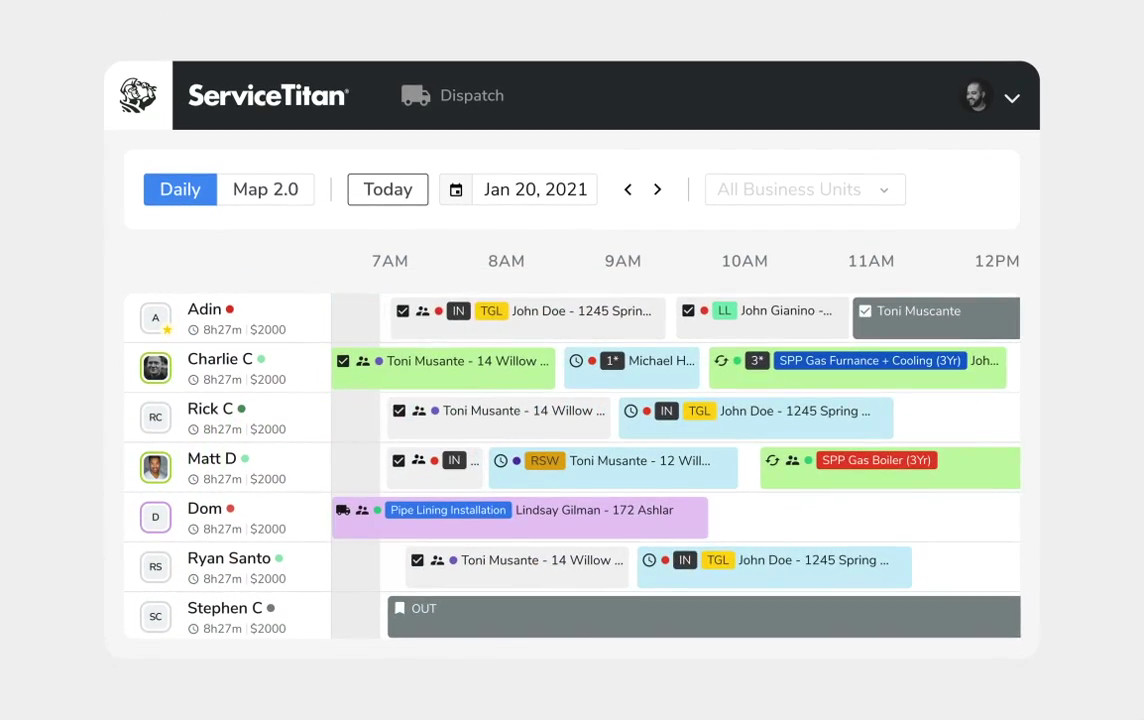Click clock icon on Matt D's RSW job

pyautogui.click(x=500, y=460)
